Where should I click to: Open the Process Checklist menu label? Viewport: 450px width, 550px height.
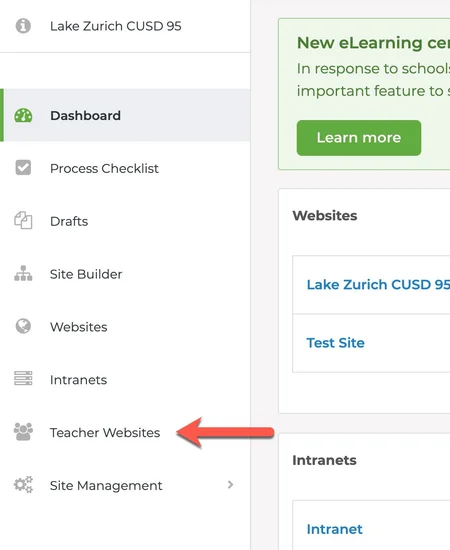(104, 168)
